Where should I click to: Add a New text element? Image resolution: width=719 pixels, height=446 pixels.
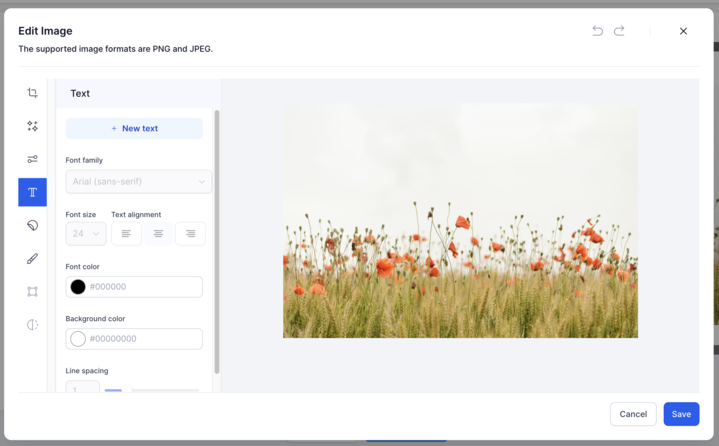tap(134, 128)
